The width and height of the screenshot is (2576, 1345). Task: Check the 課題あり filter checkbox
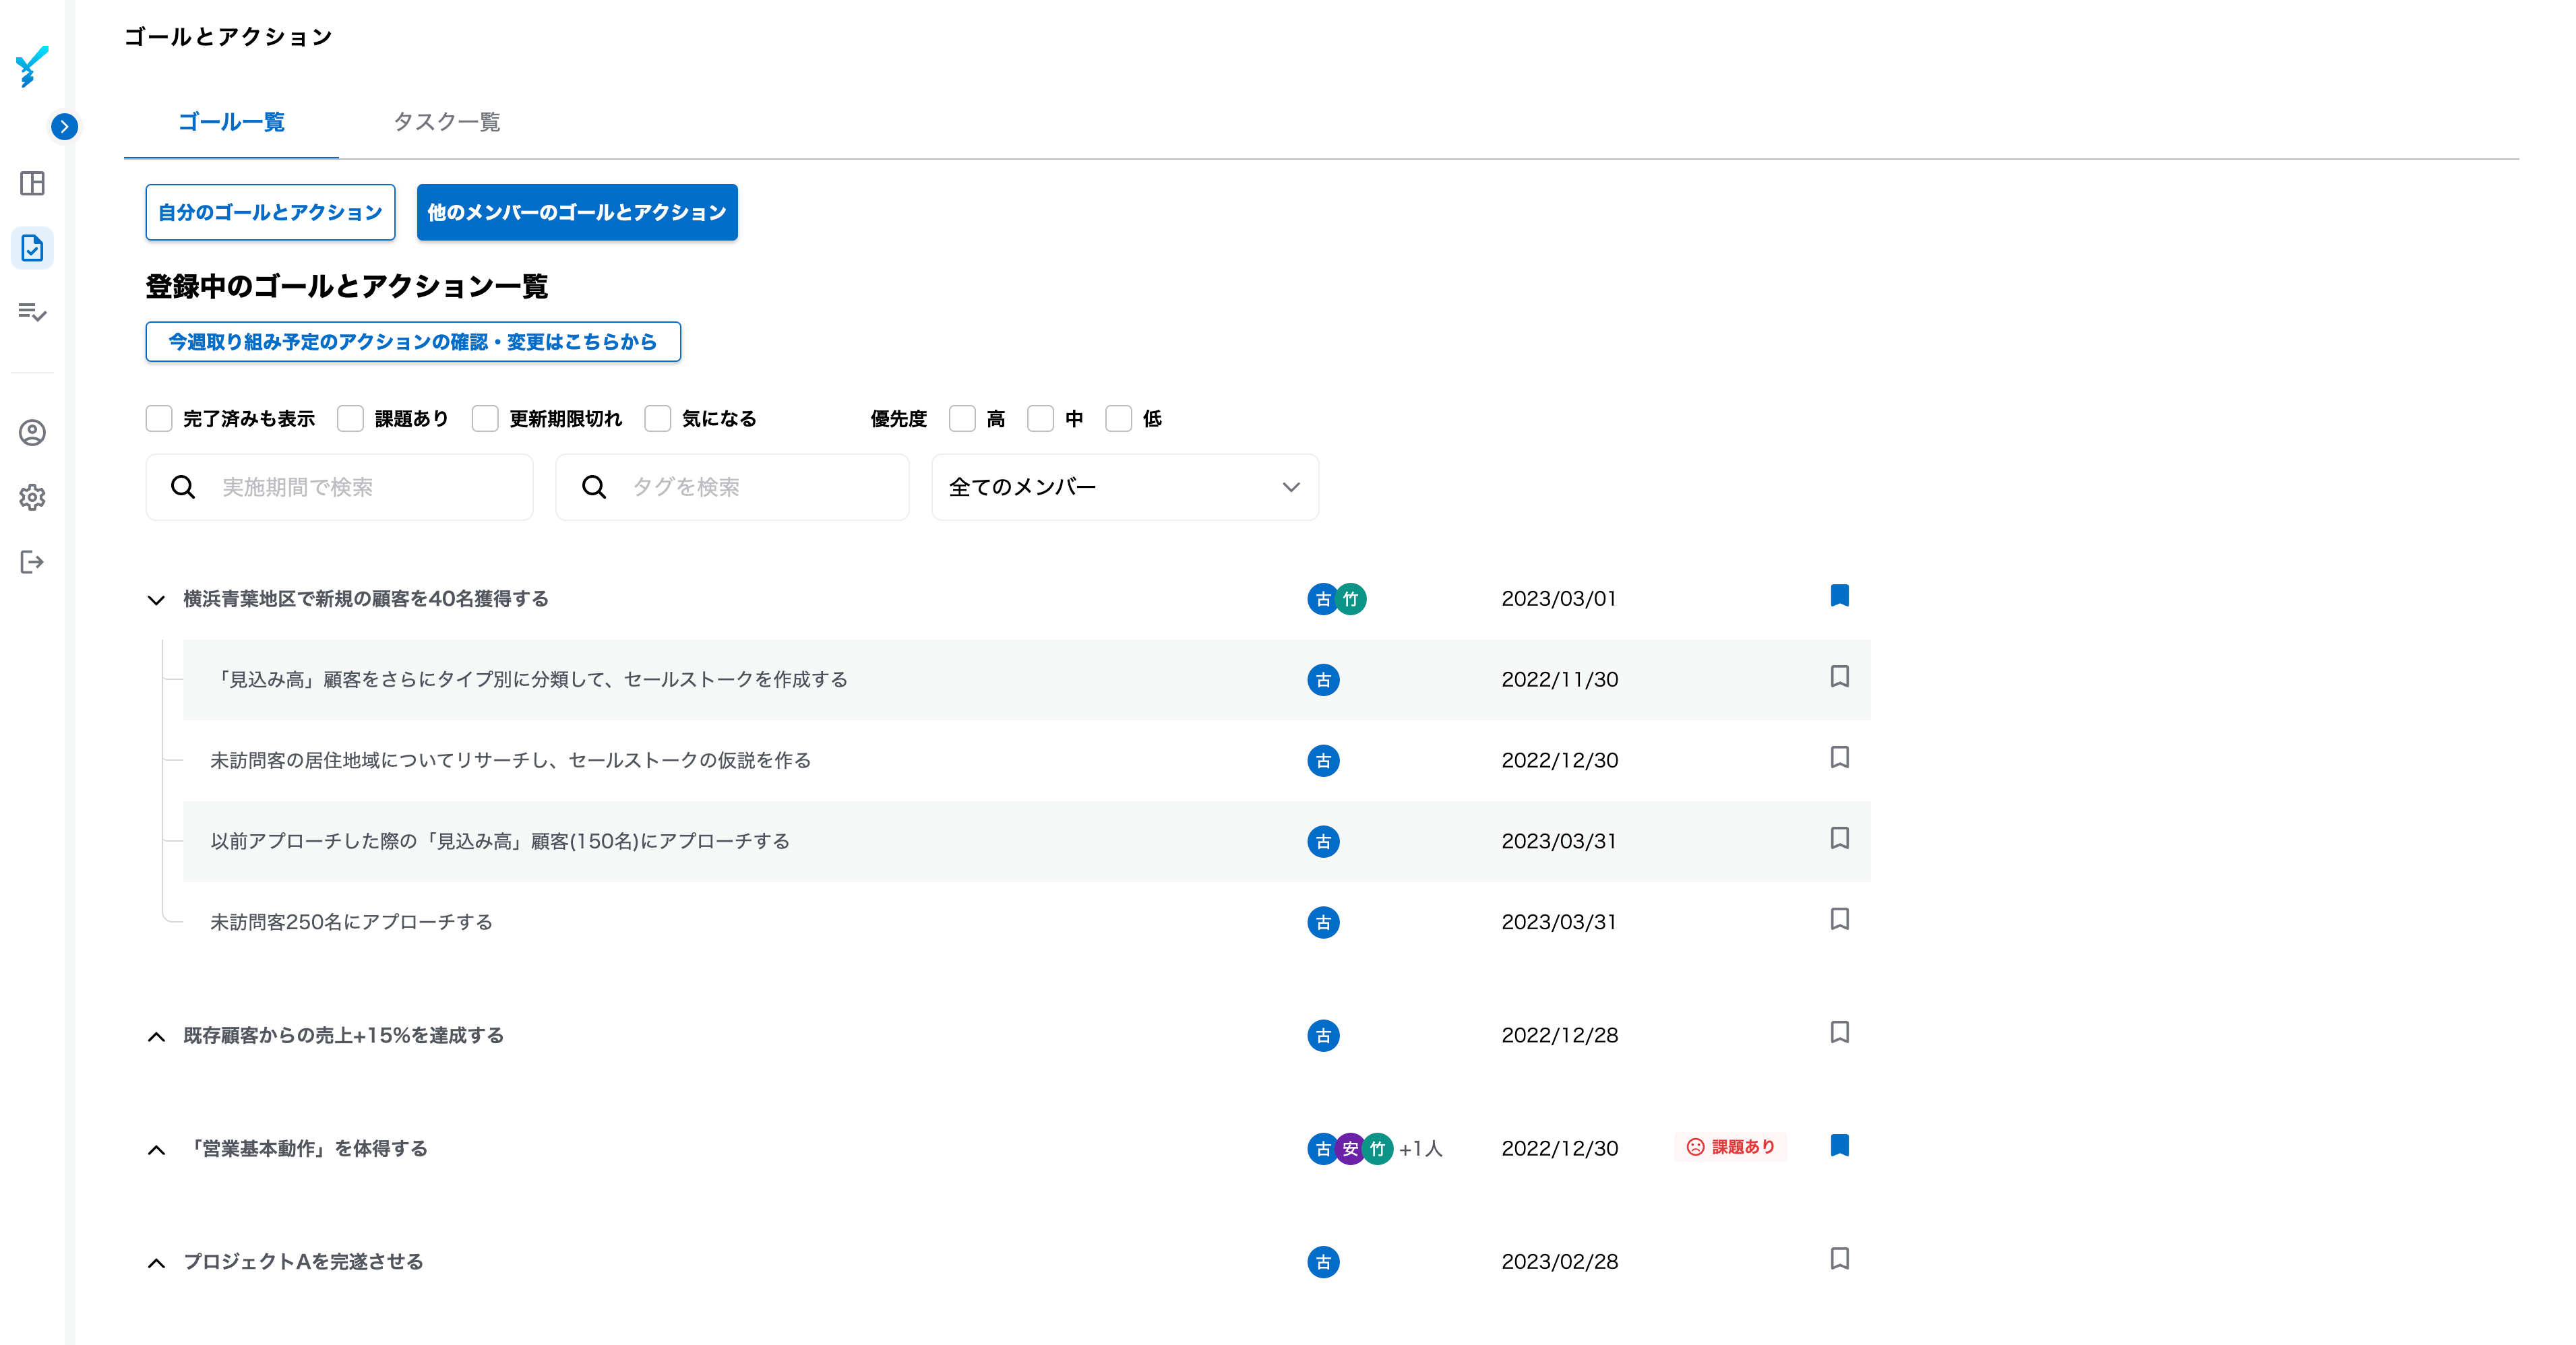[350, 418]
